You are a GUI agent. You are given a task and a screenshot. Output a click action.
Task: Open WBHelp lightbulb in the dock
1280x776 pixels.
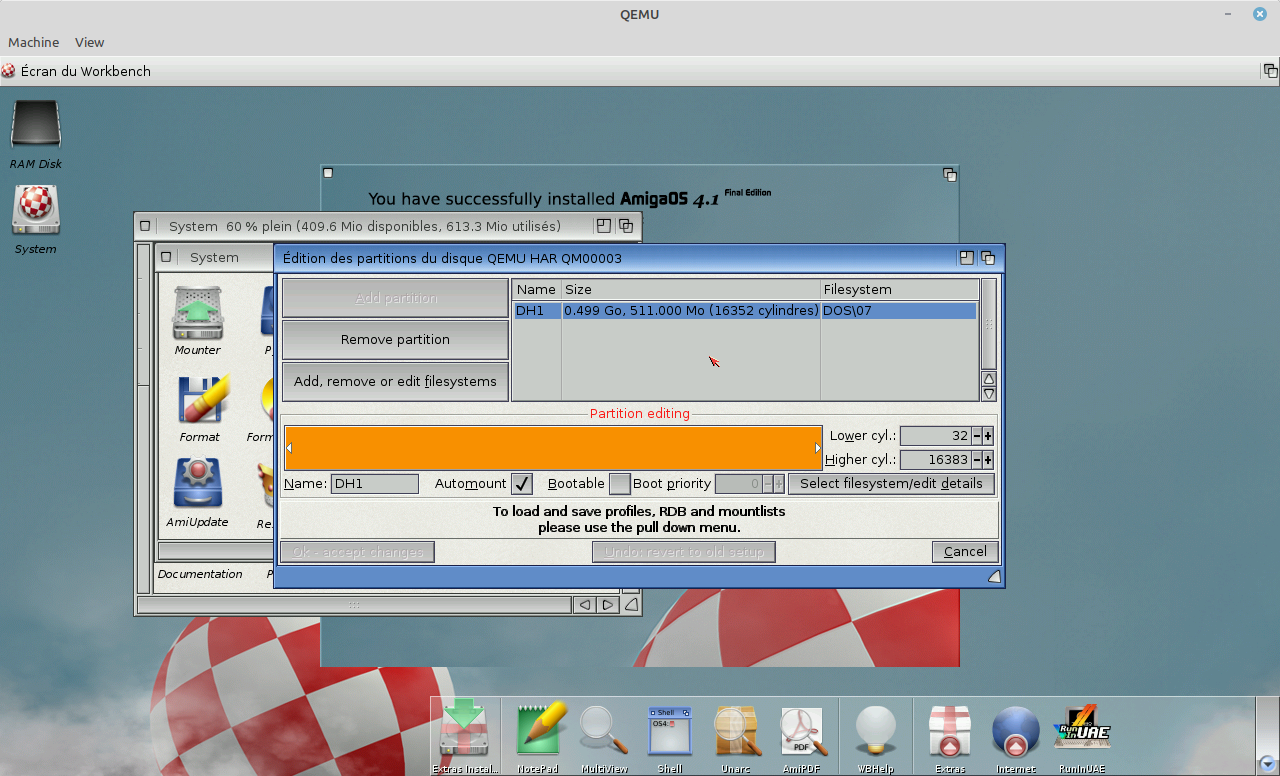(876, 731)
